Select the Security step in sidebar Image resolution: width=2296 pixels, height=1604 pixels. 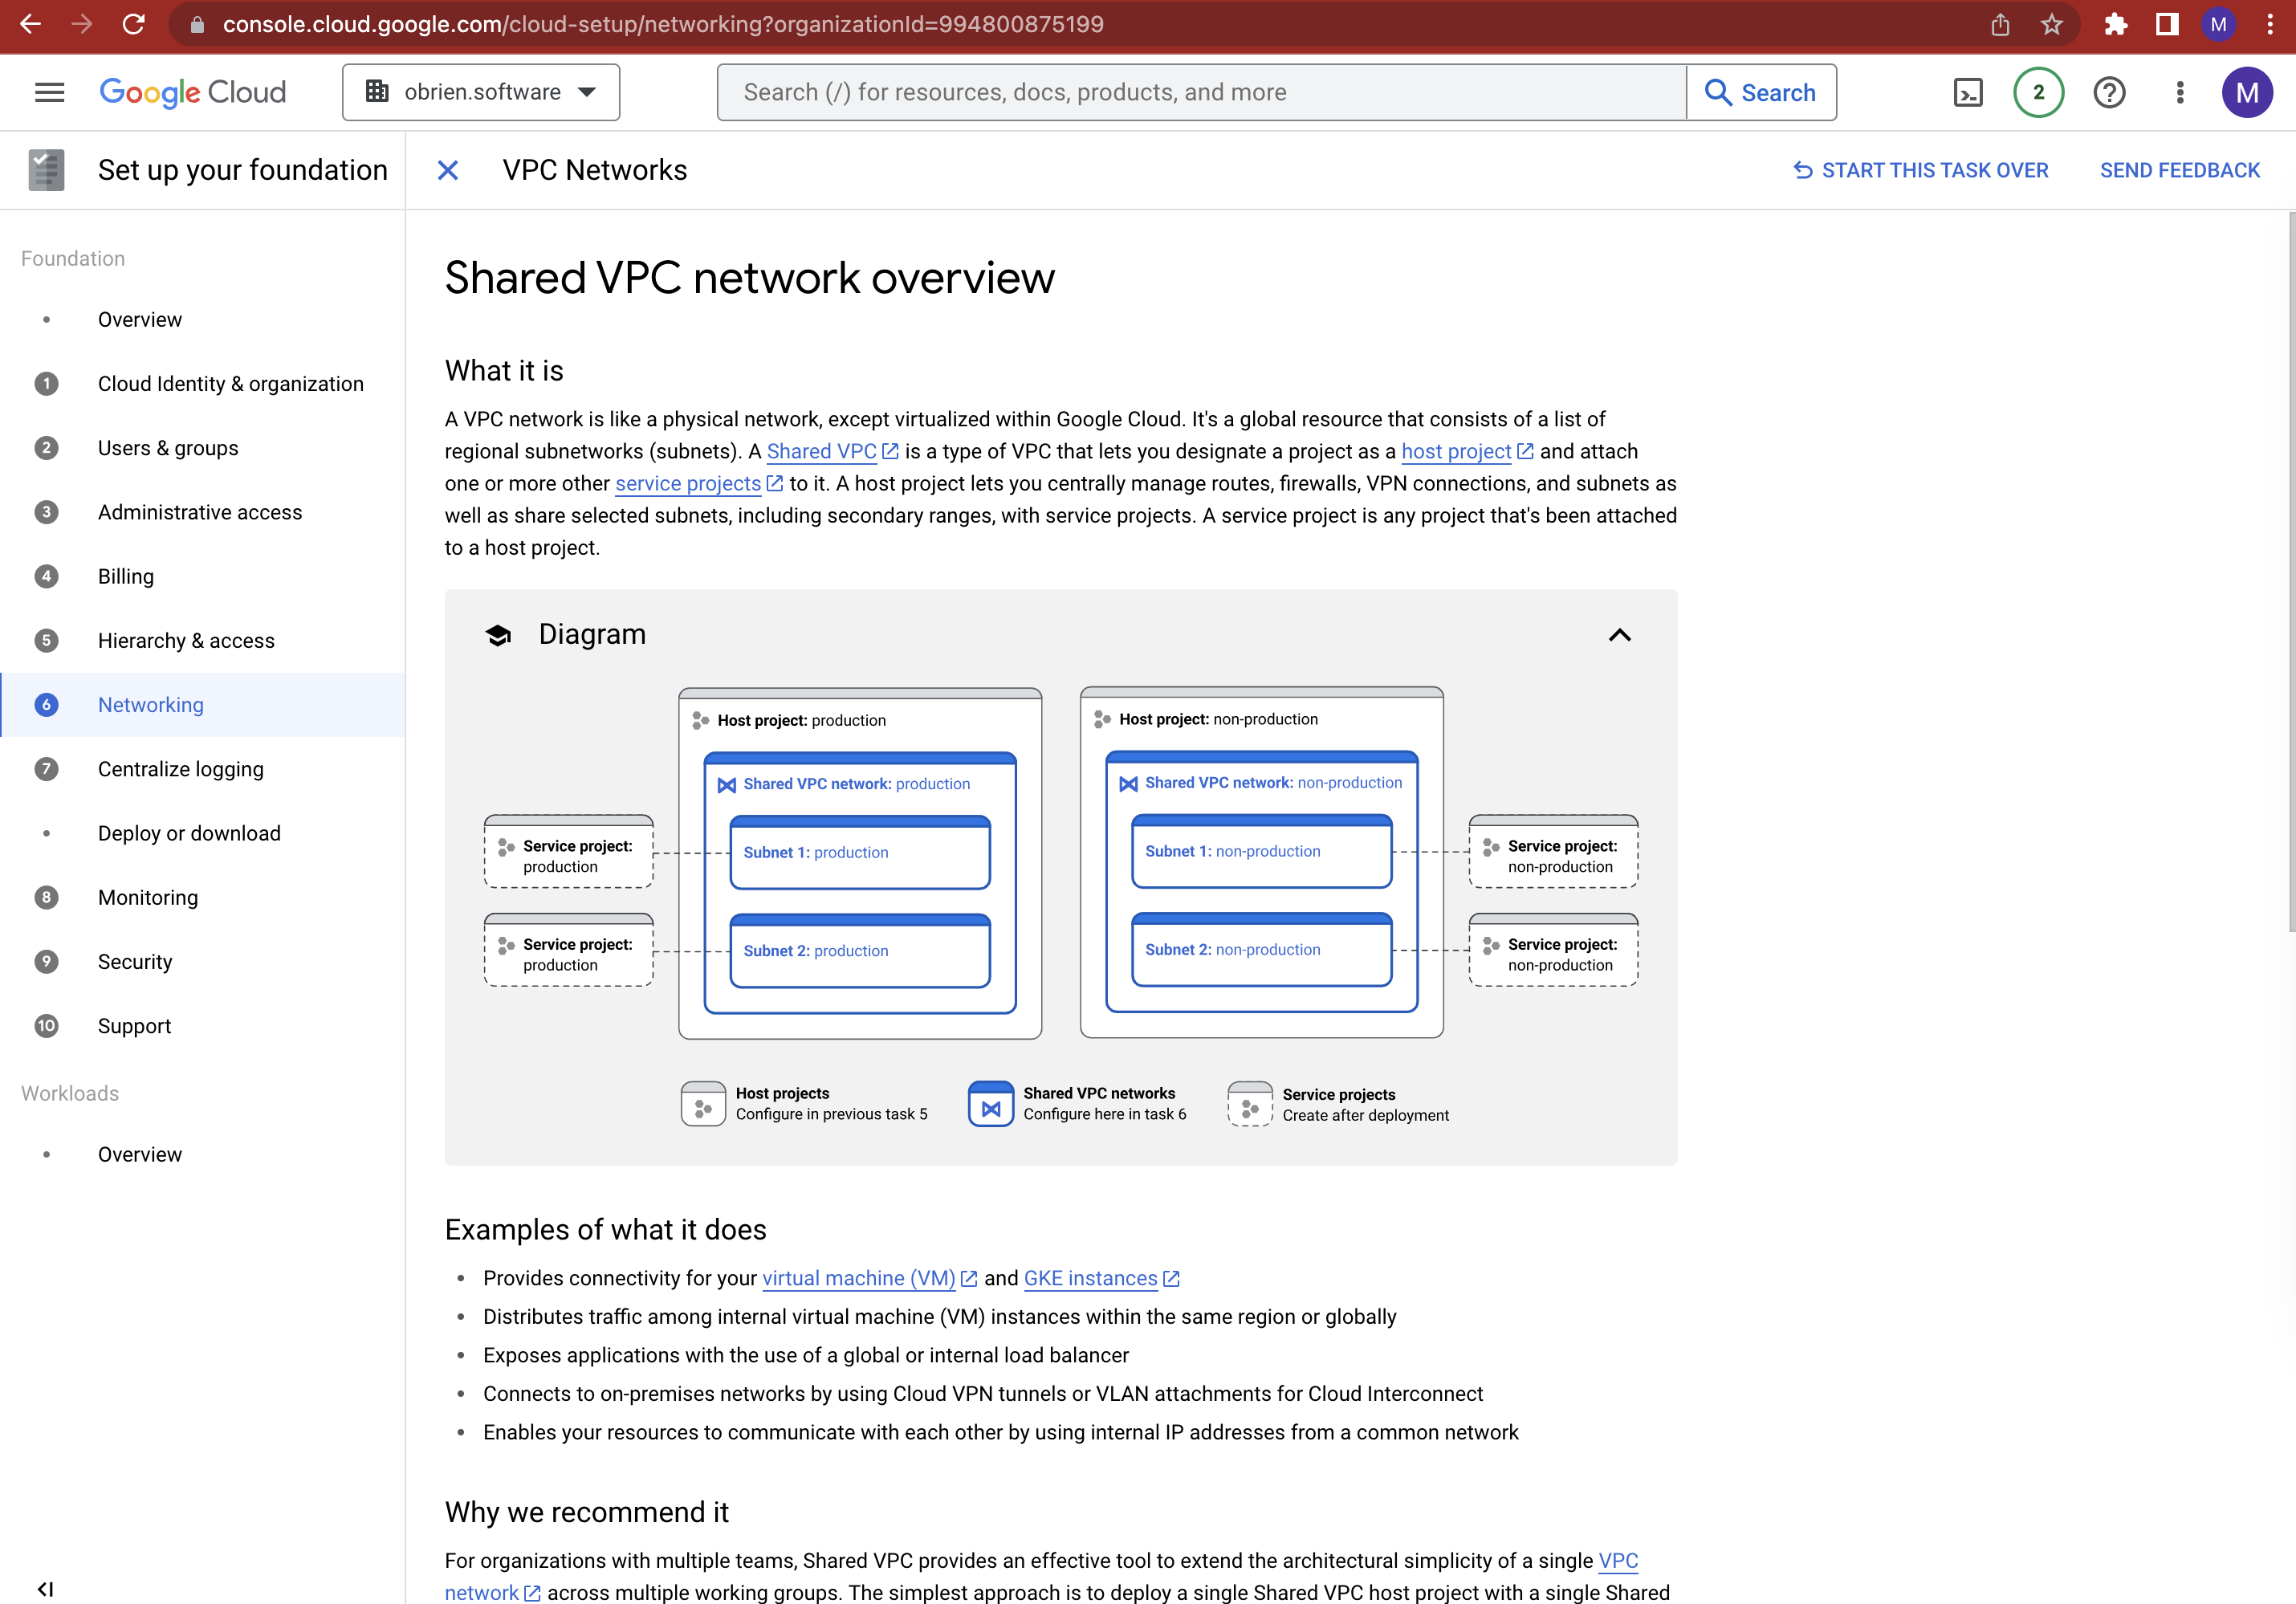pos(135,961)
